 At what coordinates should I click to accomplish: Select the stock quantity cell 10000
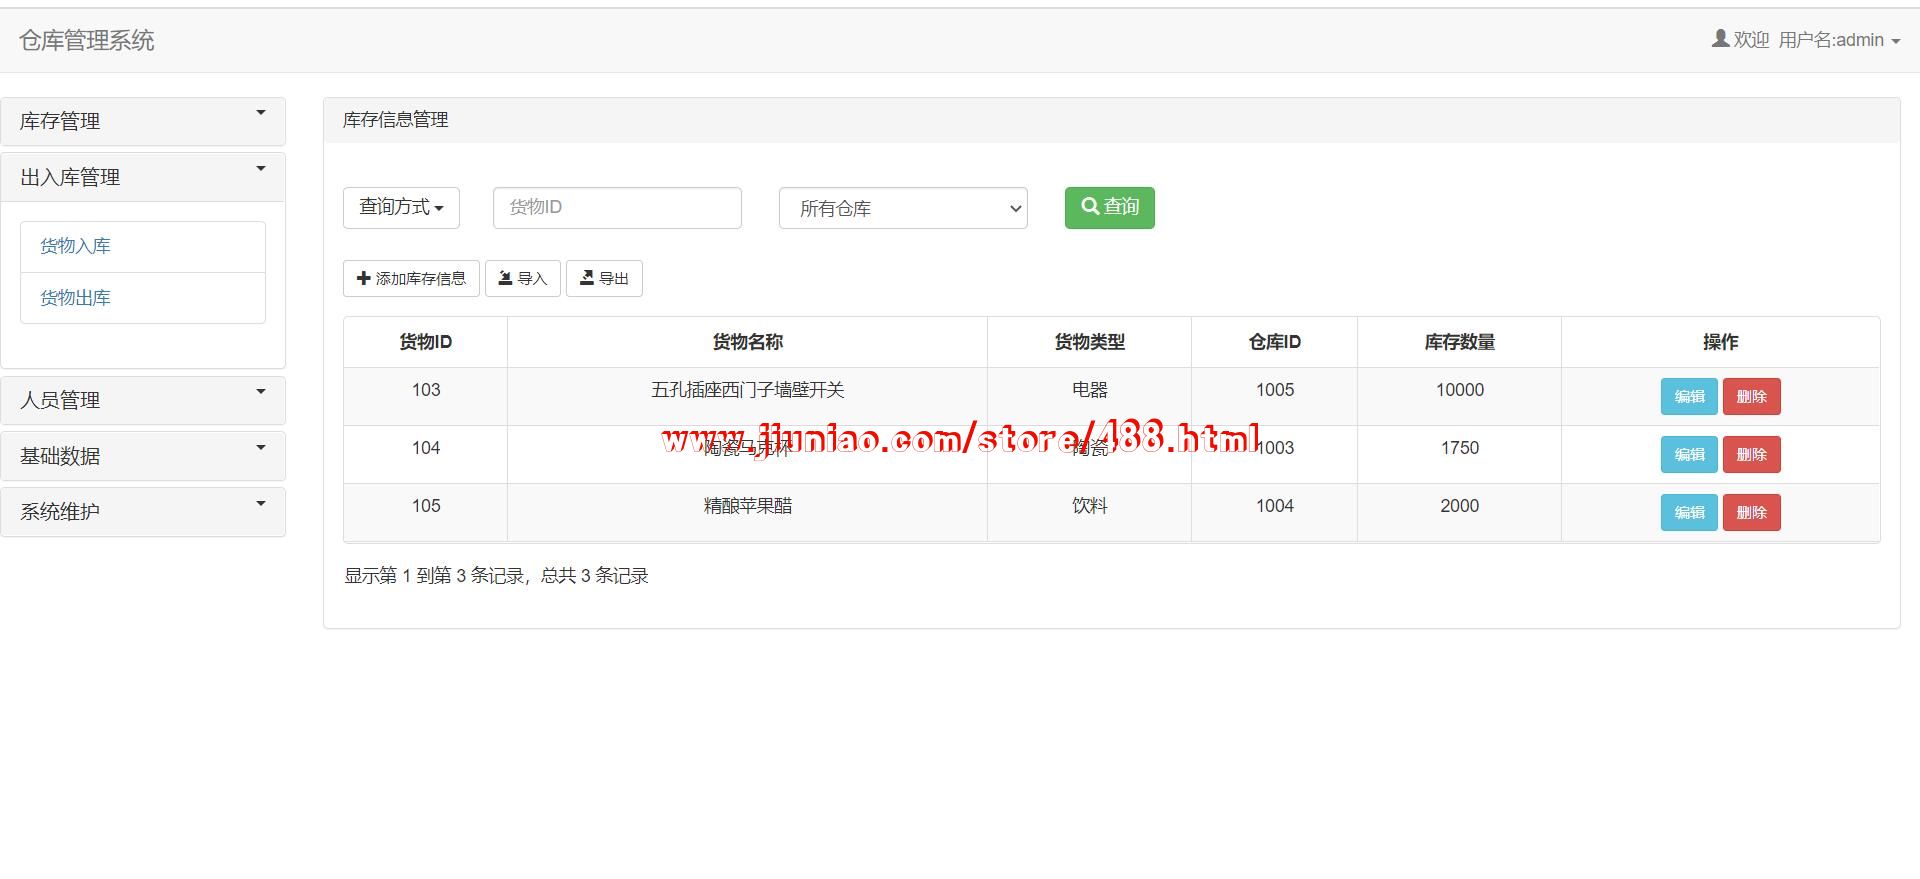1460,396
